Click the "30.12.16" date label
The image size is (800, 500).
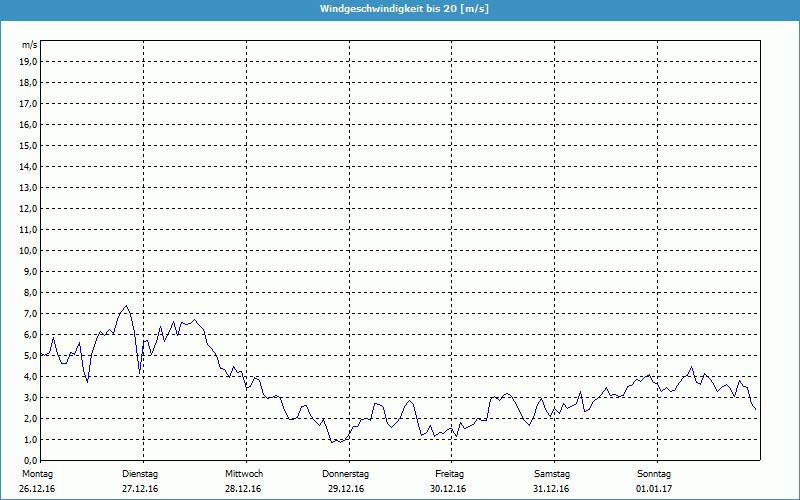pyautogui.click(x=449, y=489)
